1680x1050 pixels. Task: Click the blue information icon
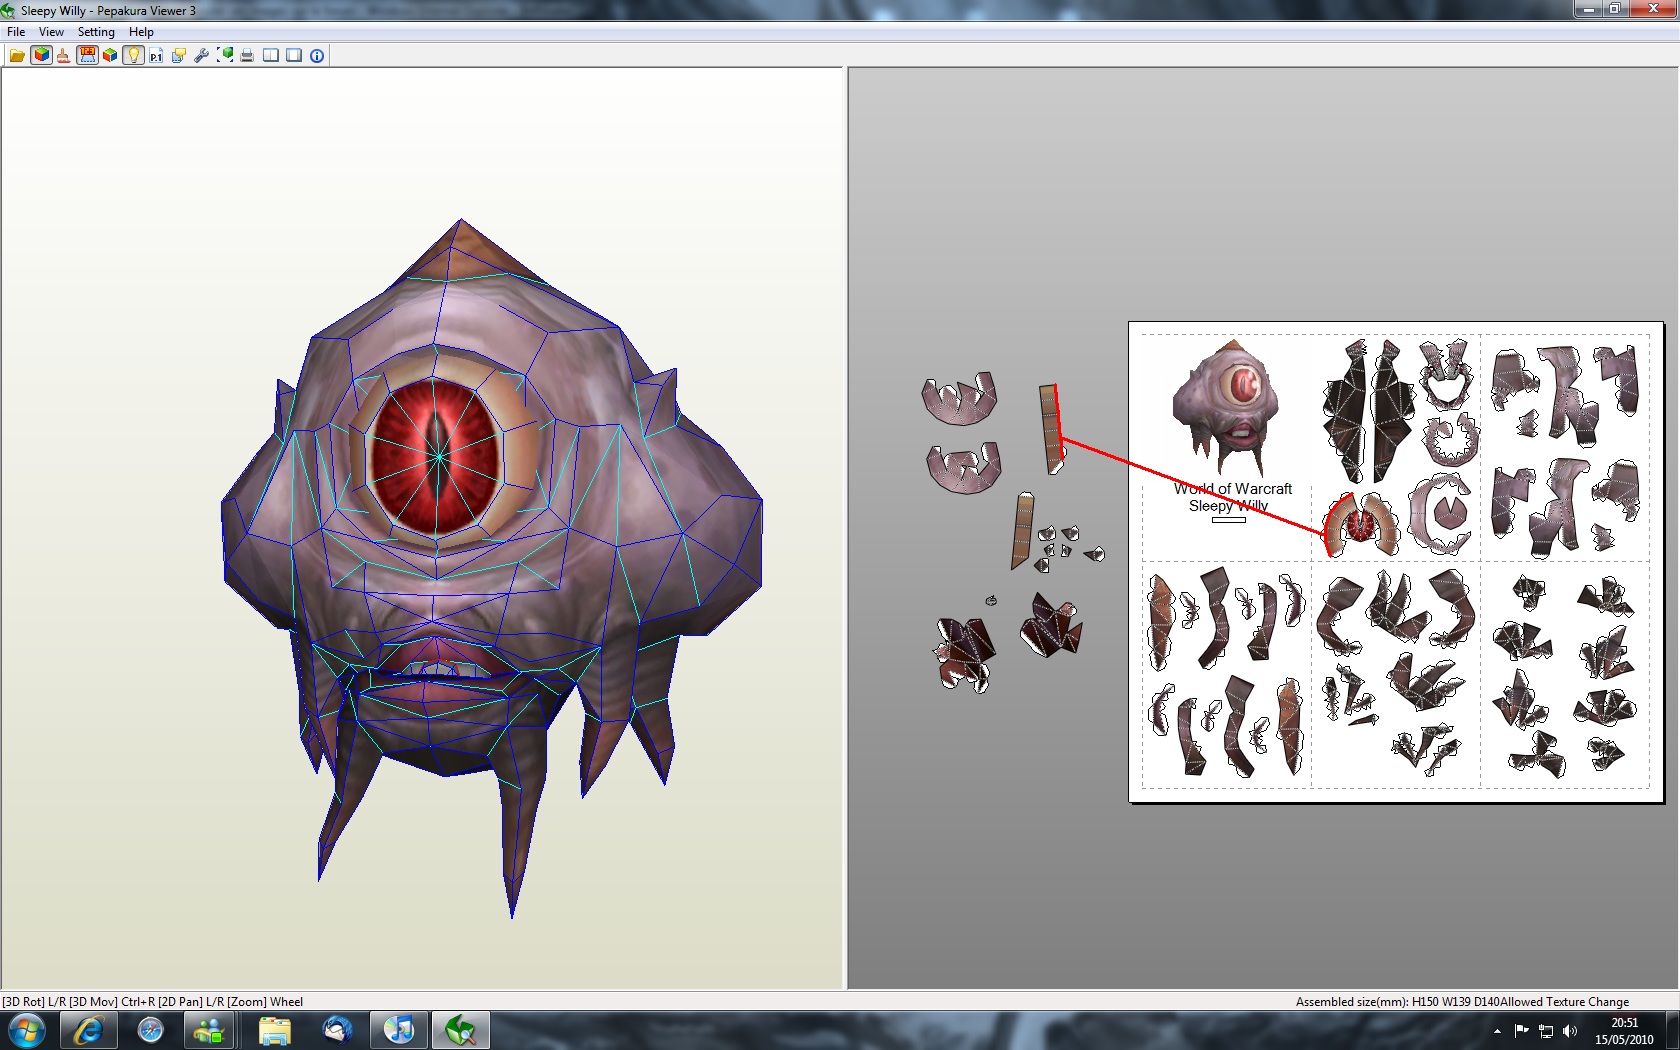click(317, 56)
